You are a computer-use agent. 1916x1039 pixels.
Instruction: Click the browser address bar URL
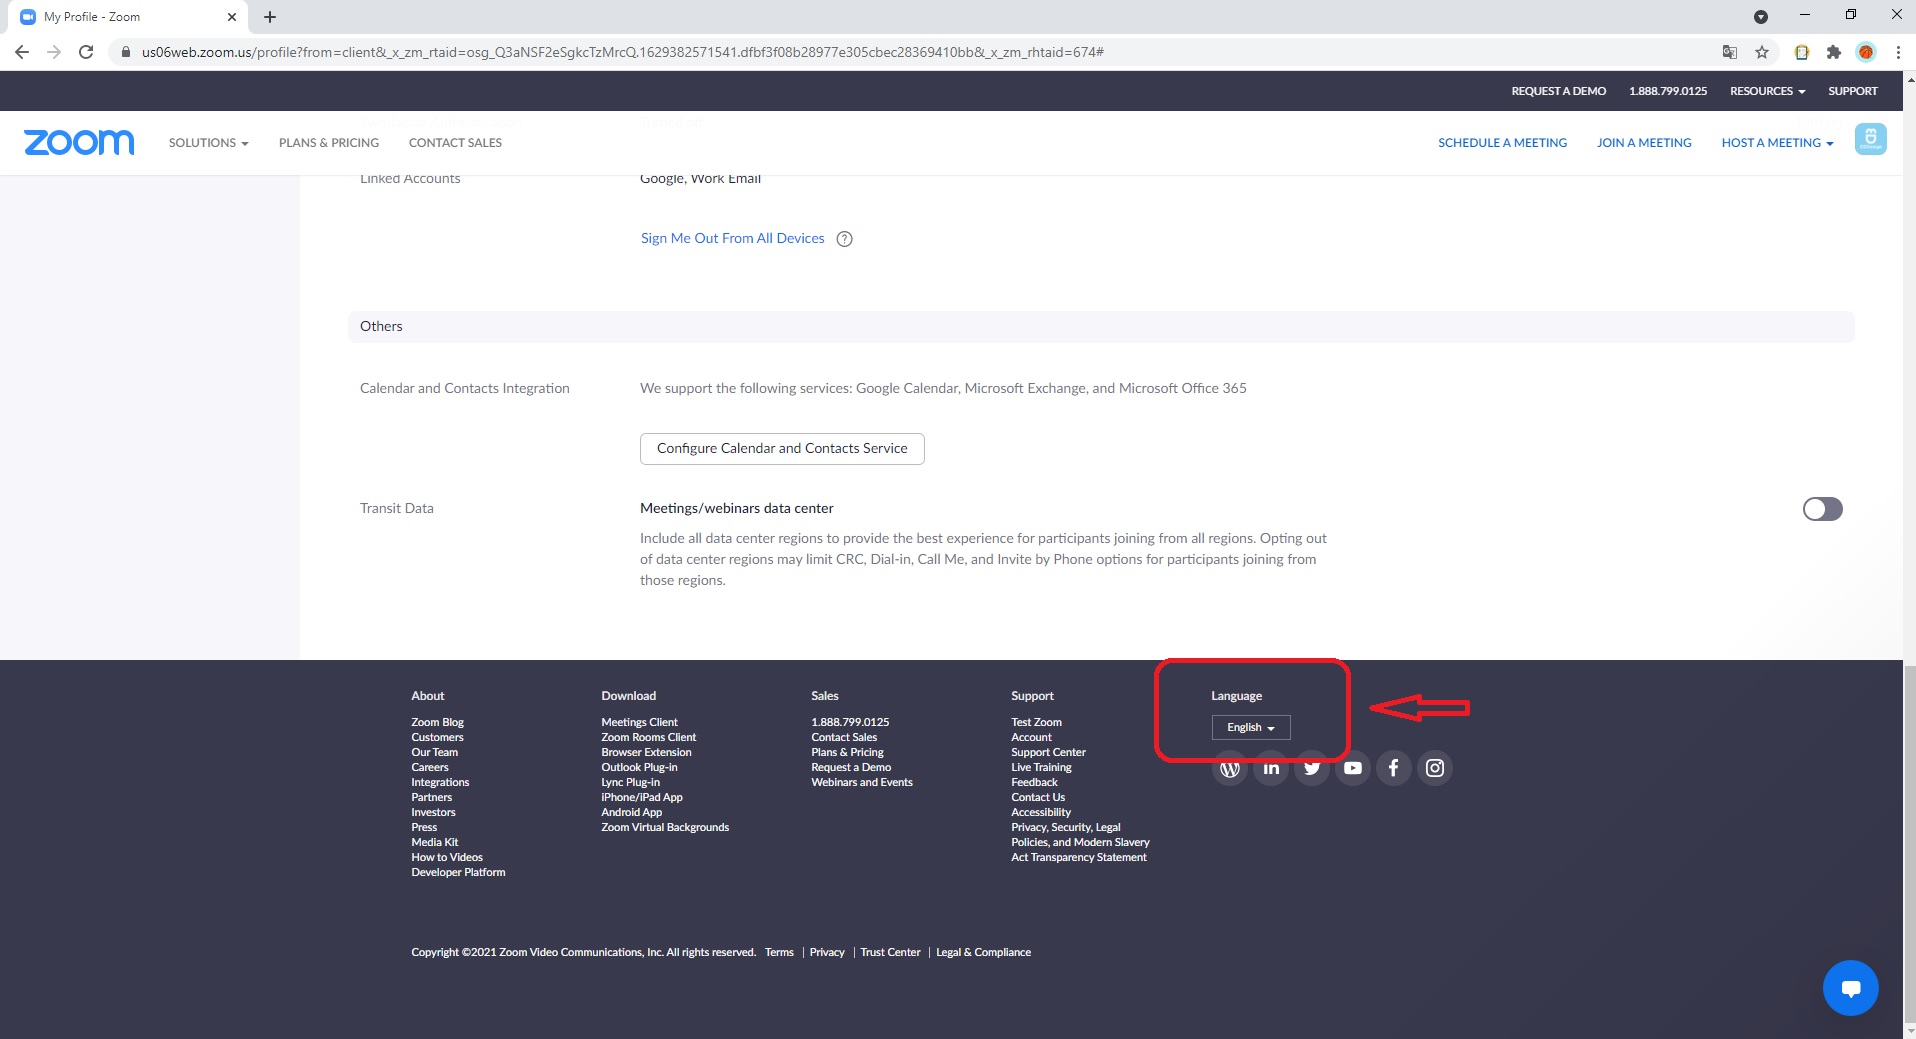(622, 52)
